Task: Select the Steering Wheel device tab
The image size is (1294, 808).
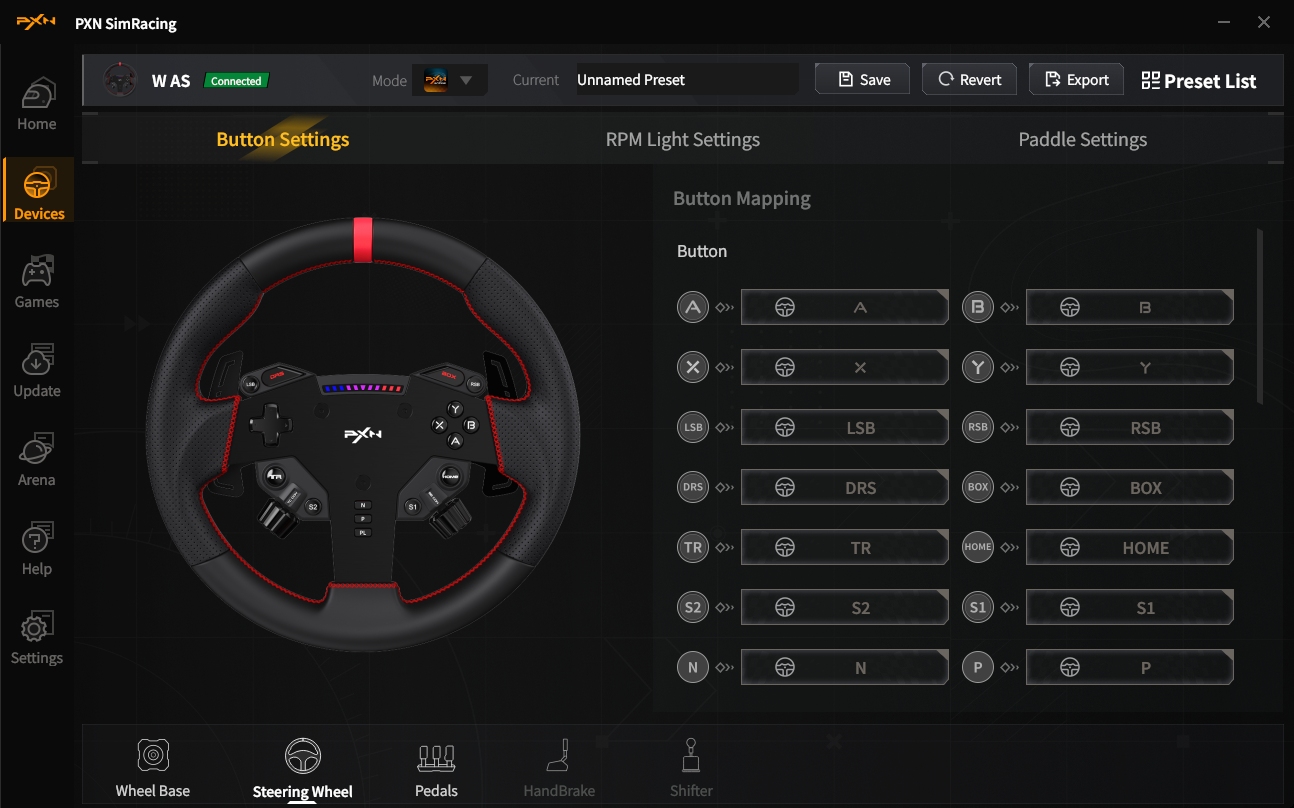Action: (302, 768)
